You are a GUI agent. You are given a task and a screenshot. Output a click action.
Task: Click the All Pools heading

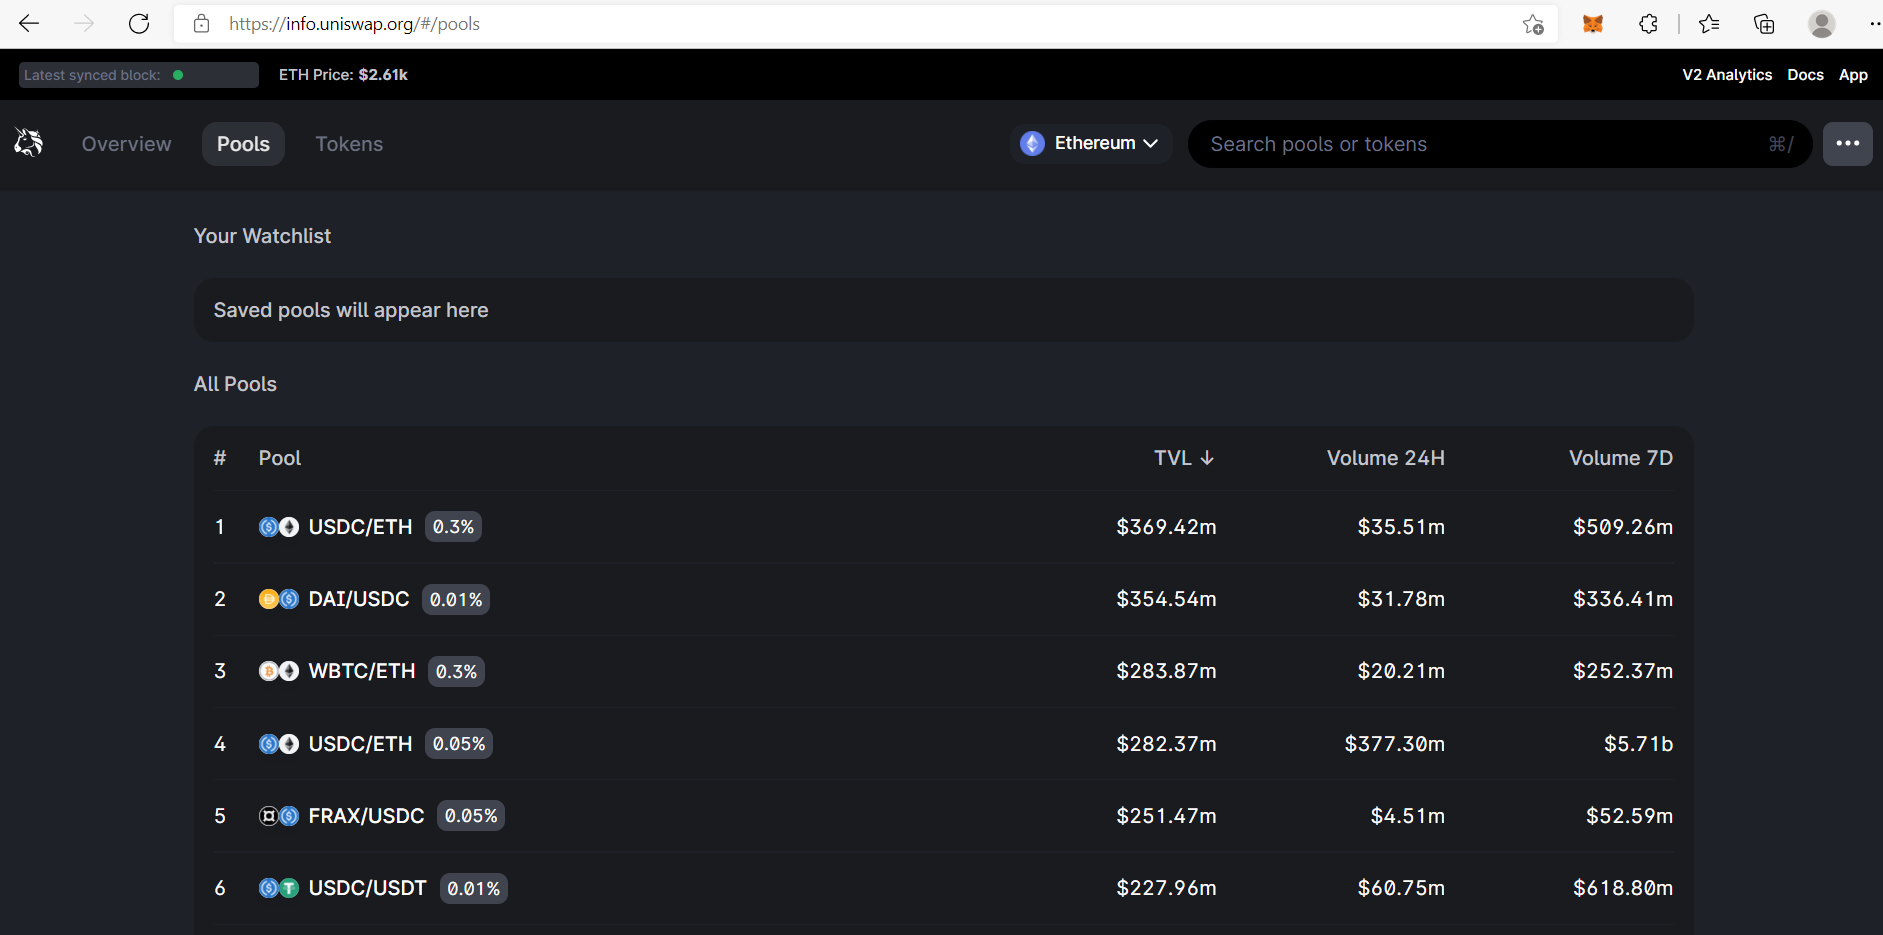click(x=235, y=384)
